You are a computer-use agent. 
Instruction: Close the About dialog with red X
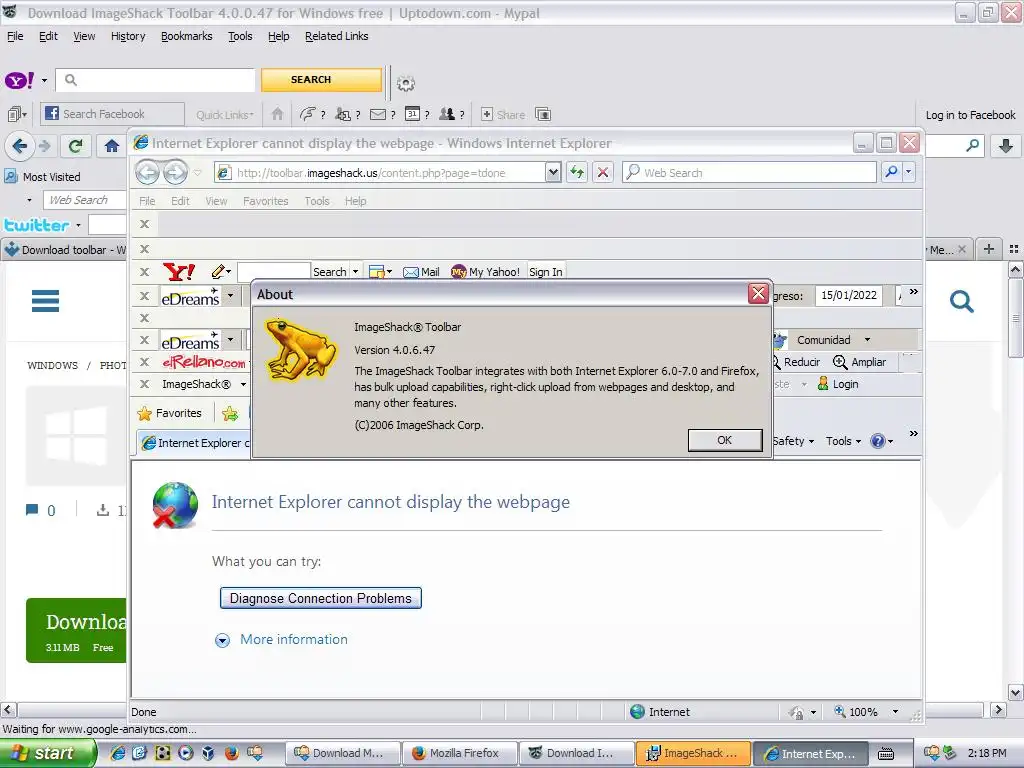click(x=758, y=294)
